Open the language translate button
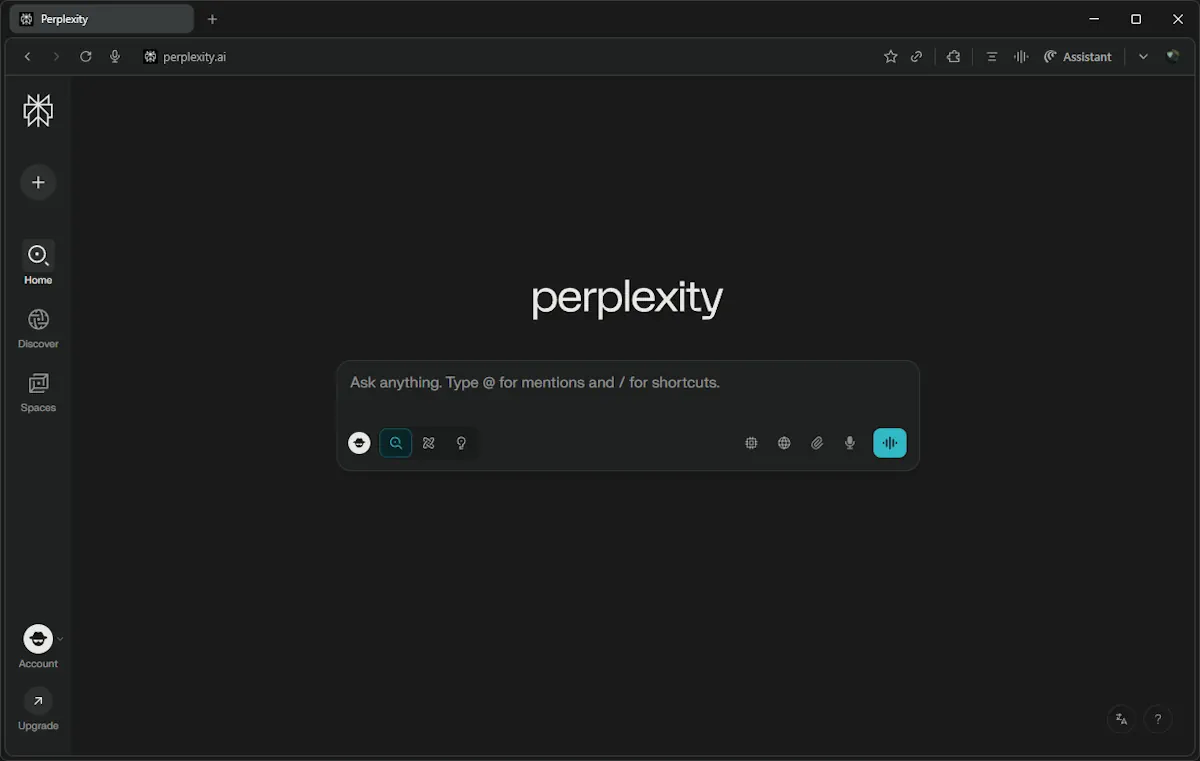 click(1122, 719)
